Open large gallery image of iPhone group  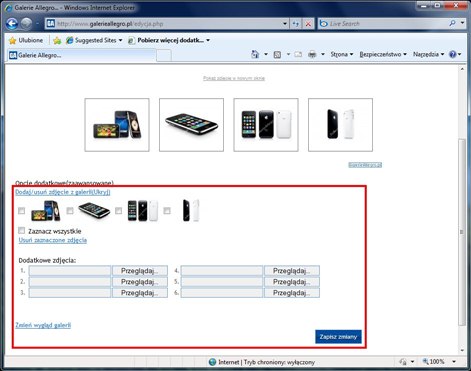tap(117, 125)
